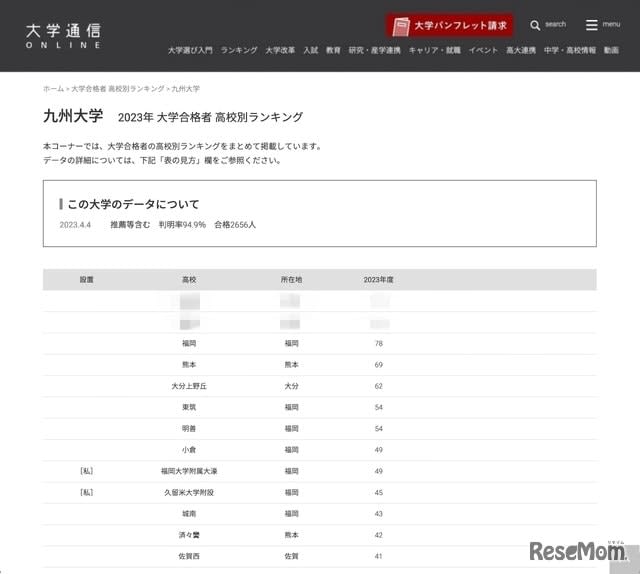Viewport: 640px width, 574px height.
Task: Click the 所在地 column header
Action: 291,280
